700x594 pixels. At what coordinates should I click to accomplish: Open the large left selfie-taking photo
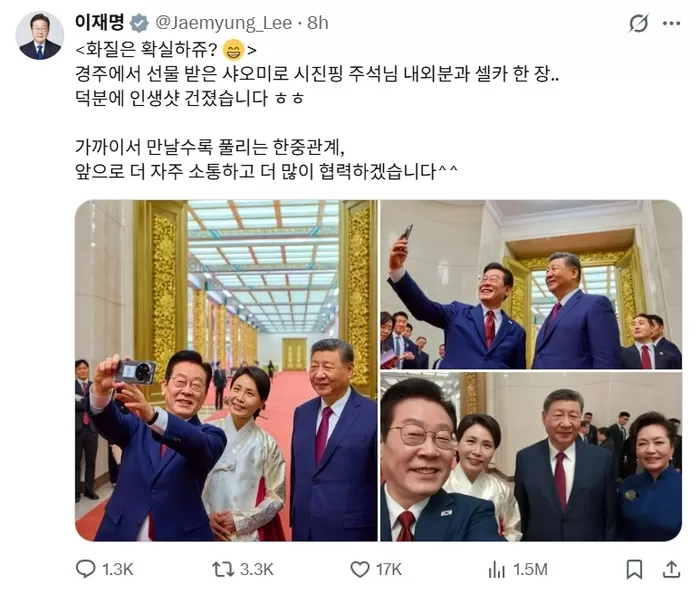tap(226, 370)
